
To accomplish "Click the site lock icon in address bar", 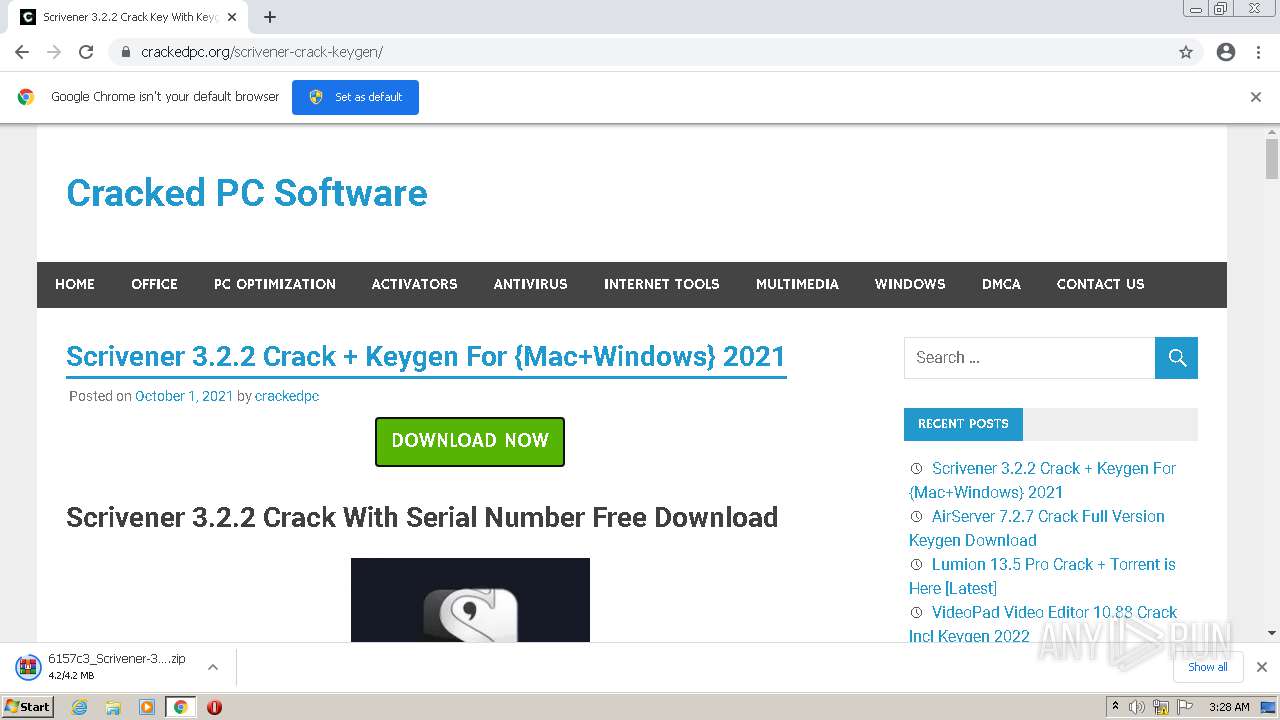I will pos(126,52).
